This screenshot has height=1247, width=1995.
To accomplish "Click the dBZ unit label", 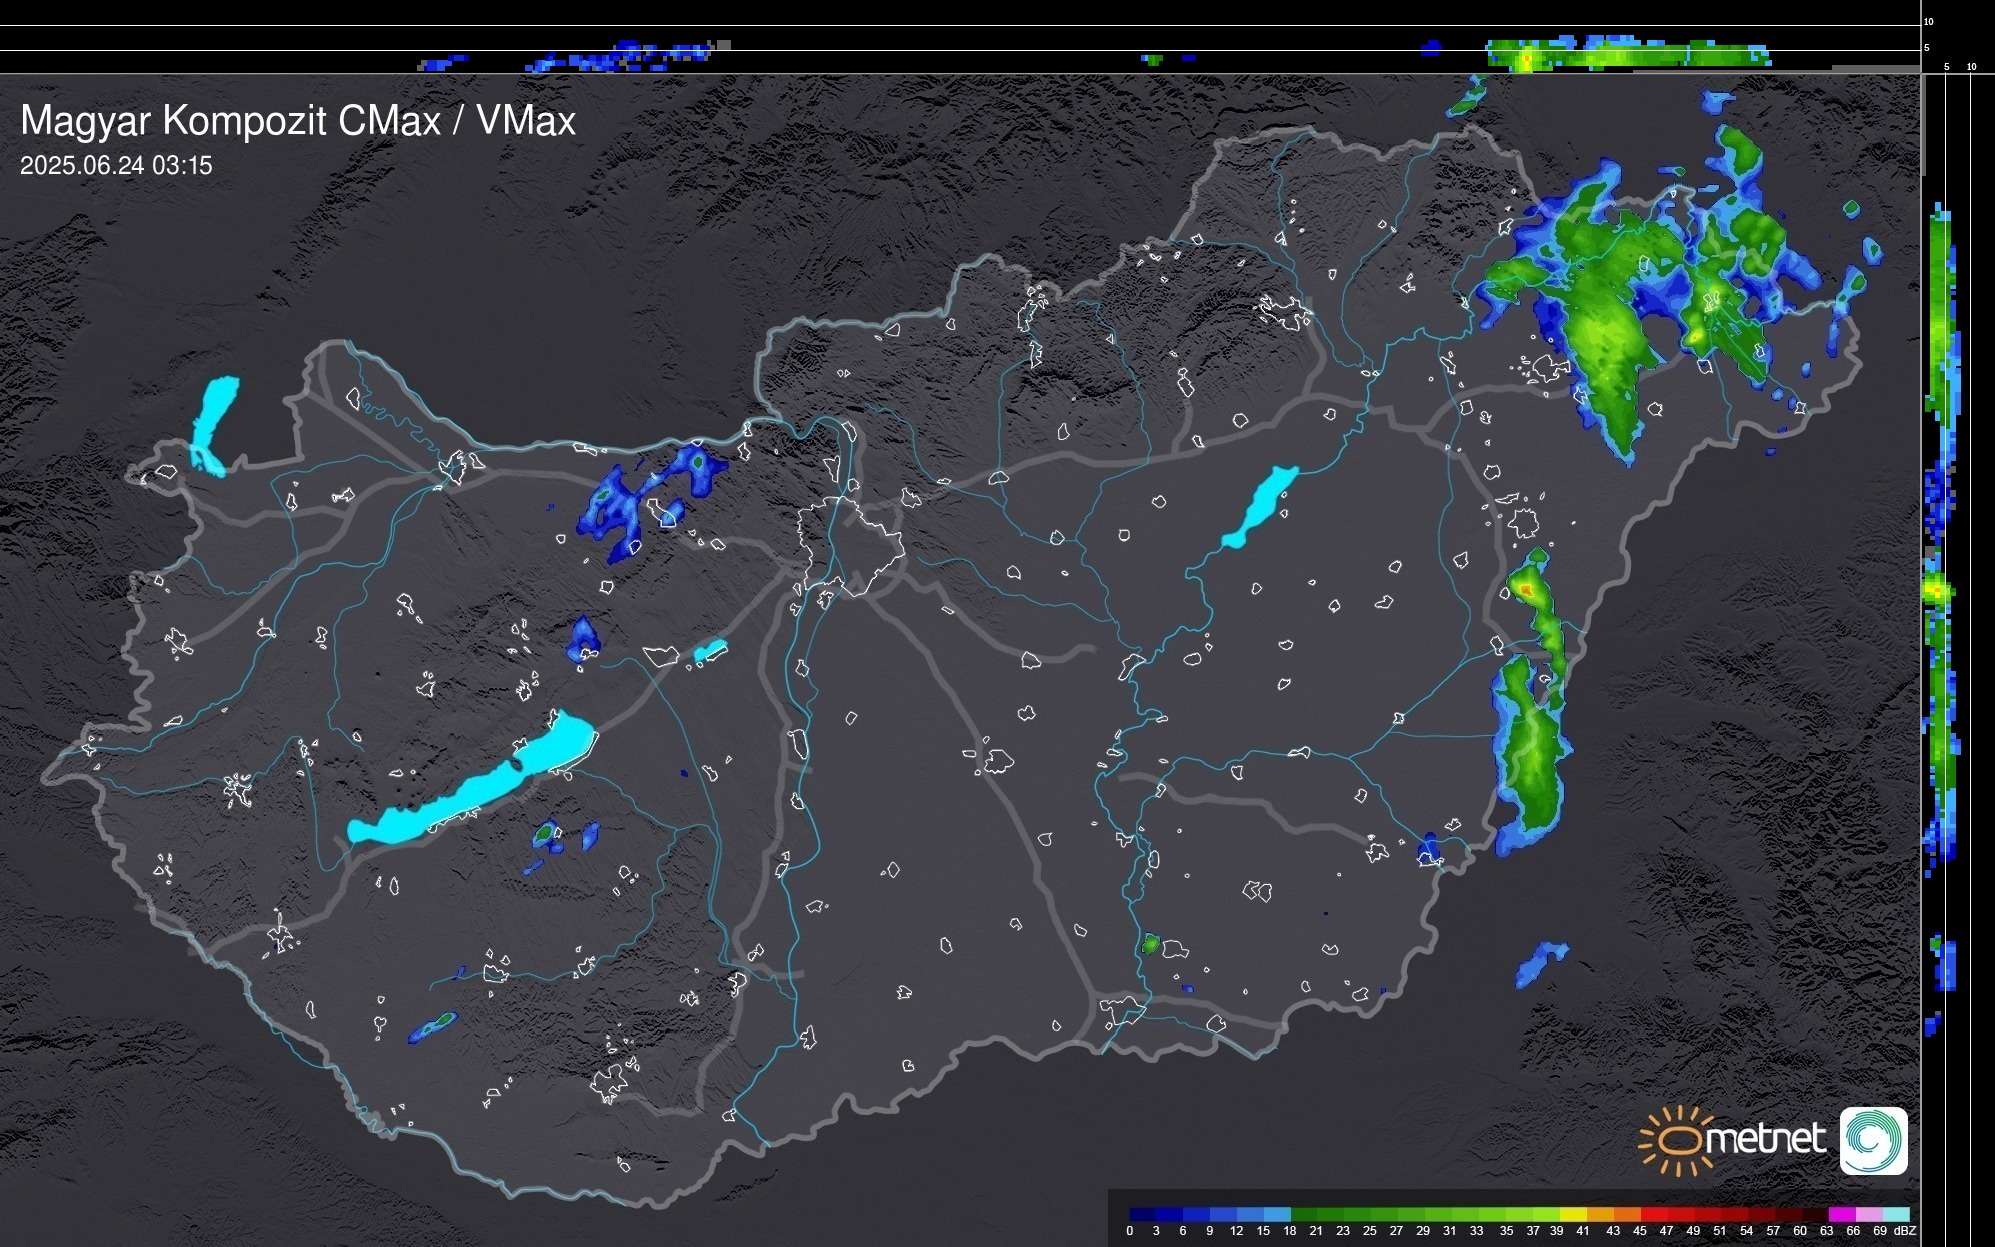I will 1905,1231.
